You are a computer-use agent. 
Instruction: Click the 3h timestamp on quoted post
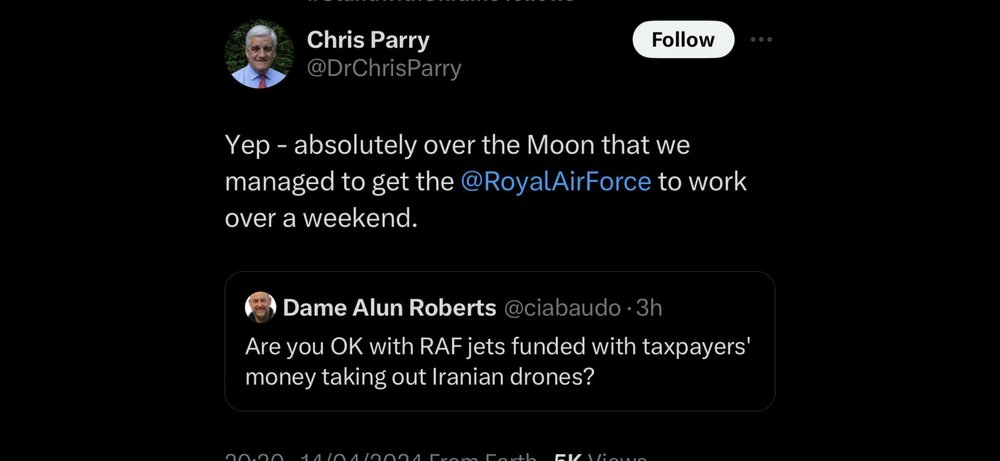tap(650, 308)
